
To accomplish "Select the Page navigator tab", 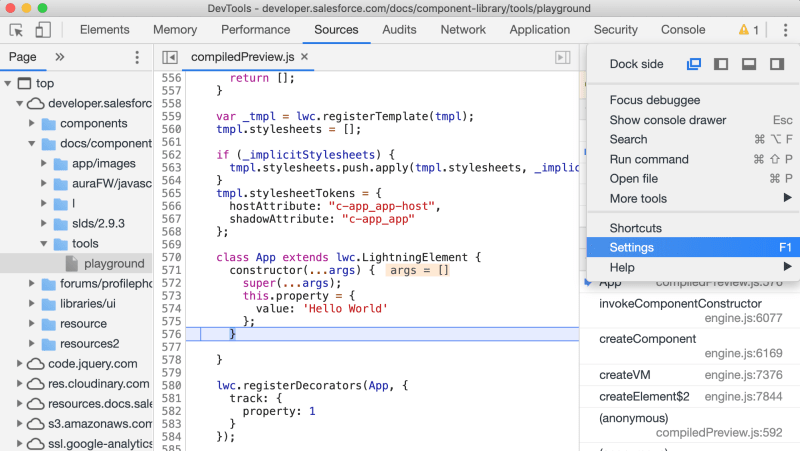I will pos(22,57).
